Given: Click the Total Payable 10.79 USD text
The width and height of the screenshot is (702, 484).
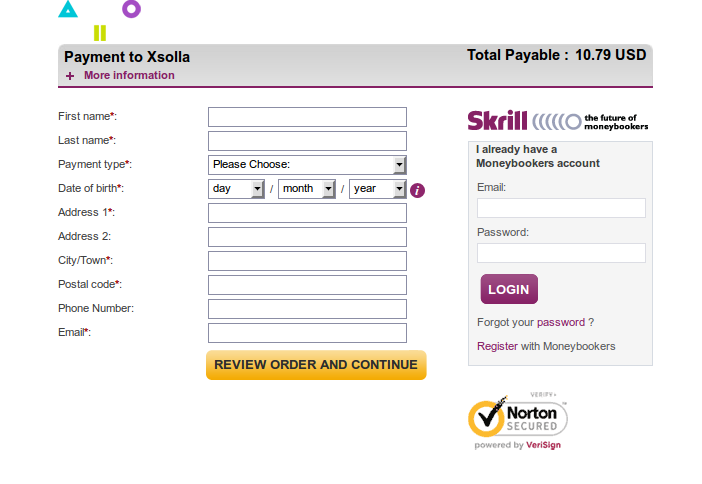Looking at the screenshot, I should tap(556, 55).
